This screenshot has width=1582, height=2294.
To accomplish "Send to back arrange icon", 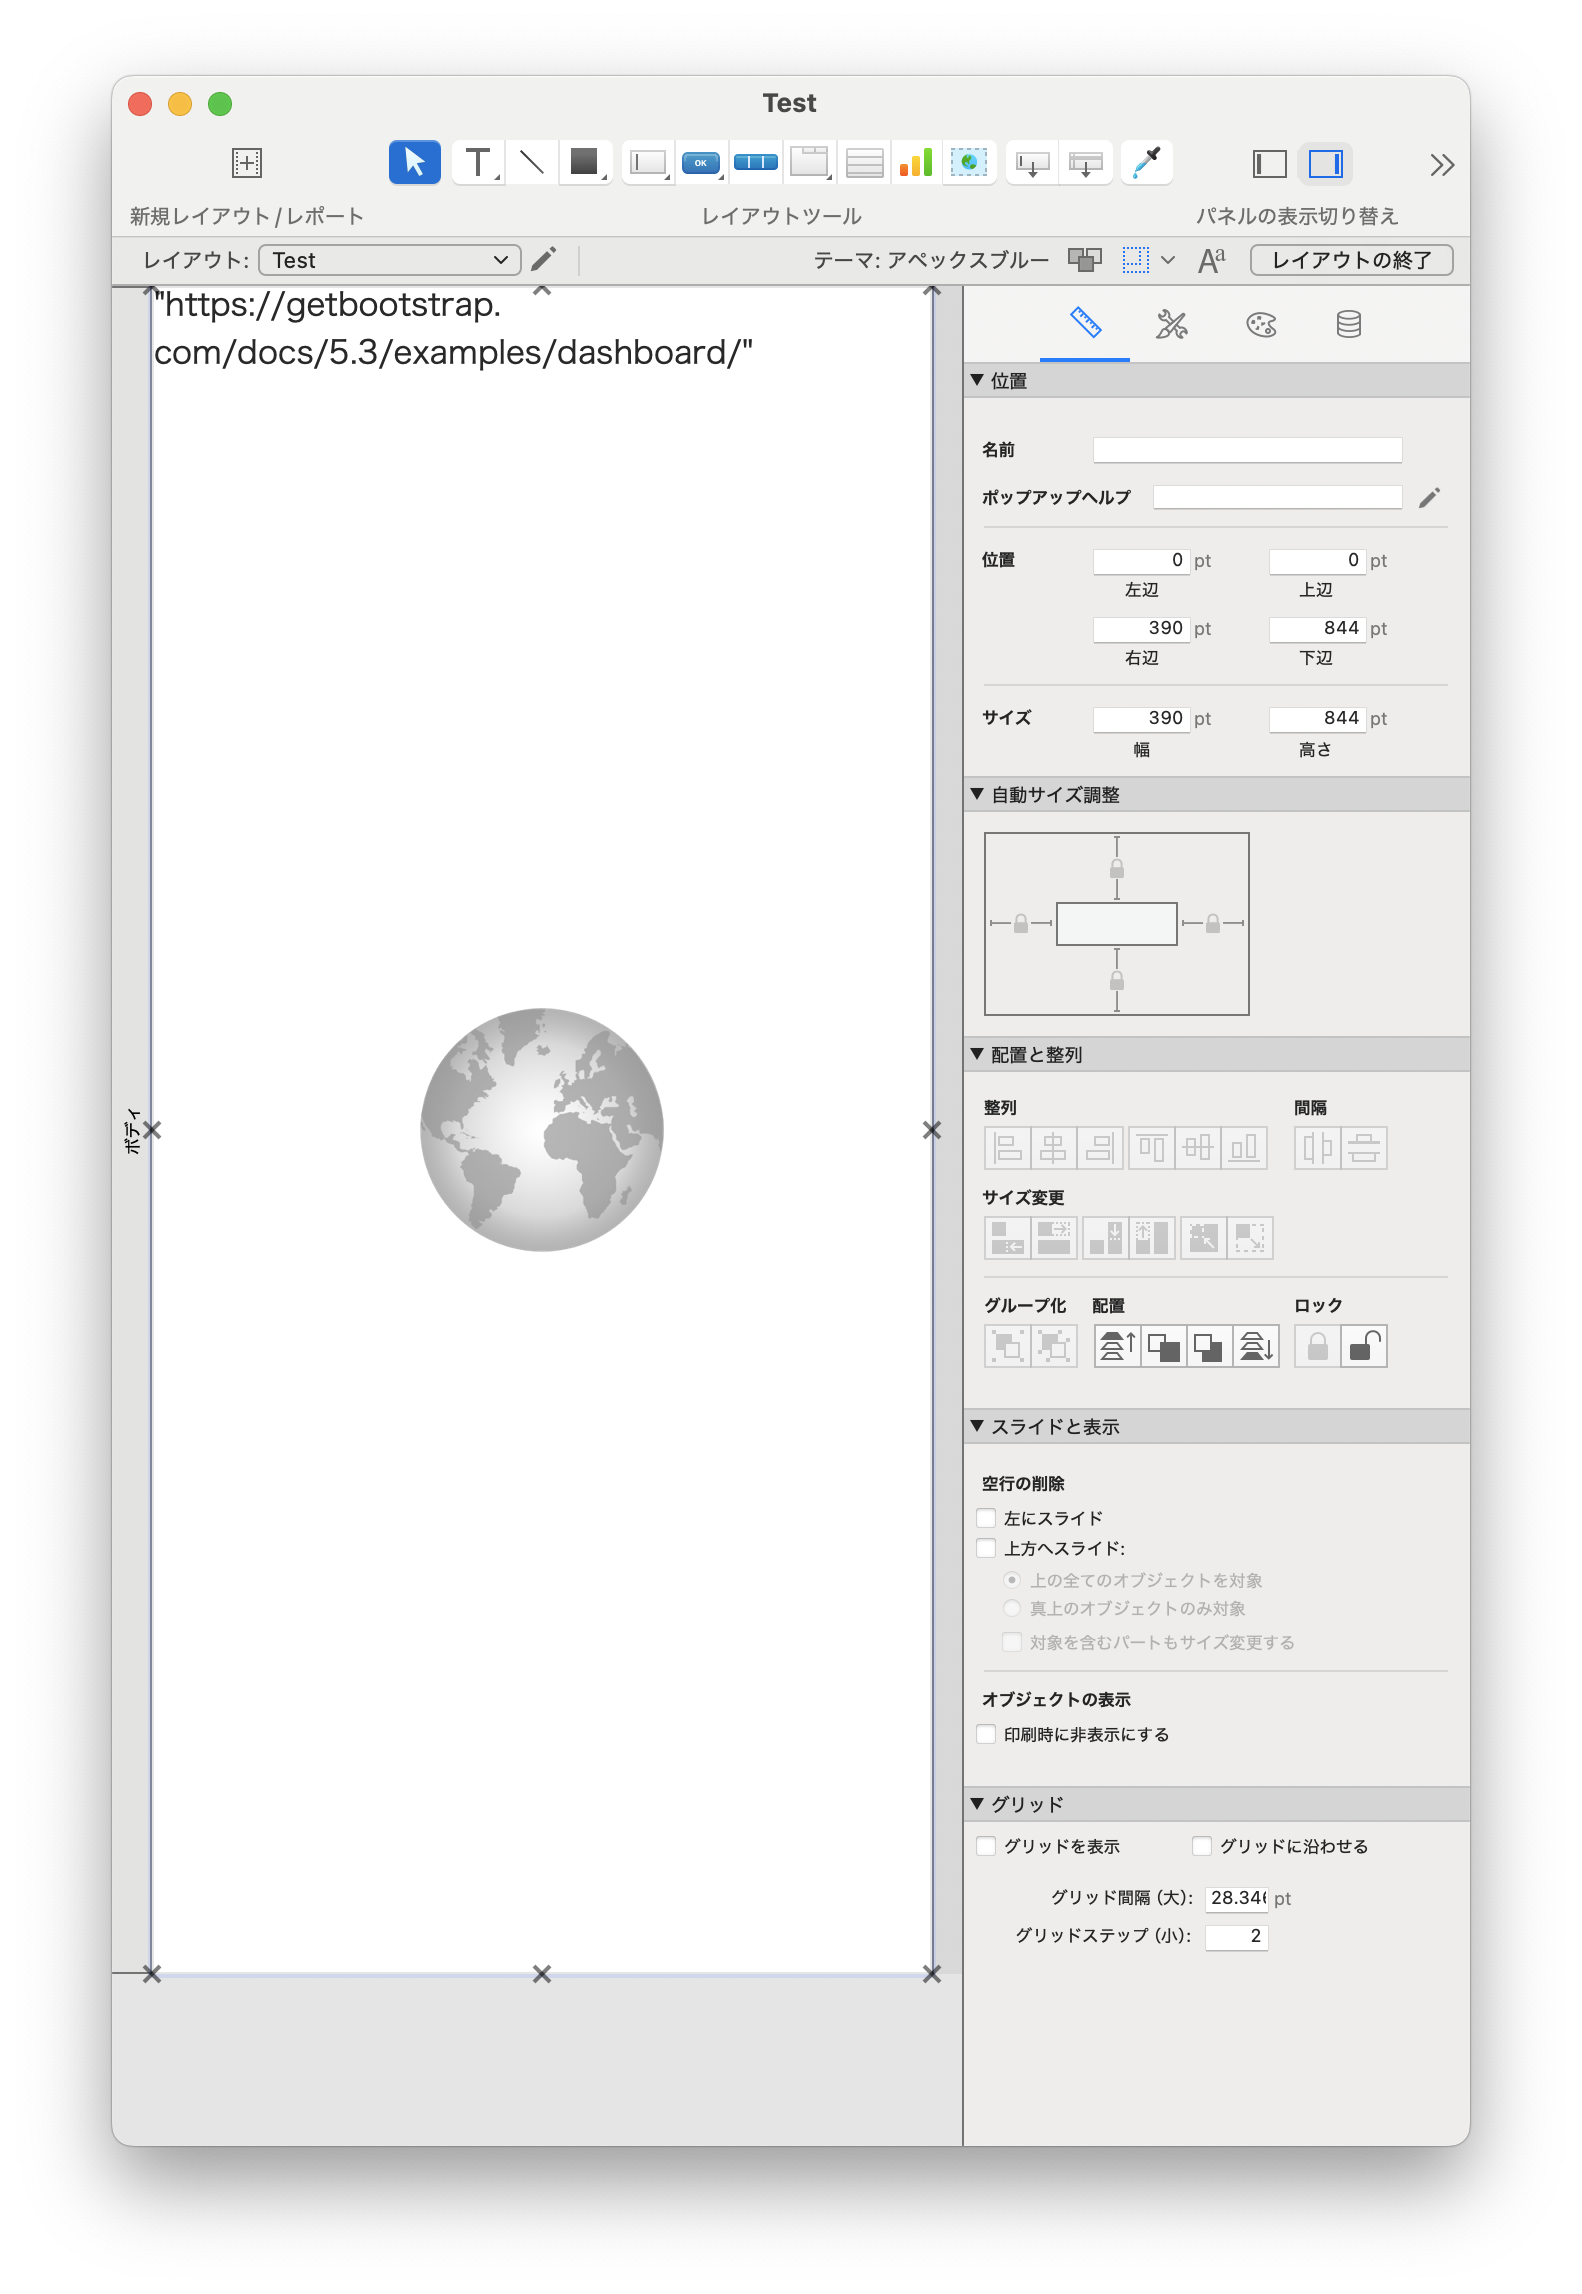I will [1256, 1346].
